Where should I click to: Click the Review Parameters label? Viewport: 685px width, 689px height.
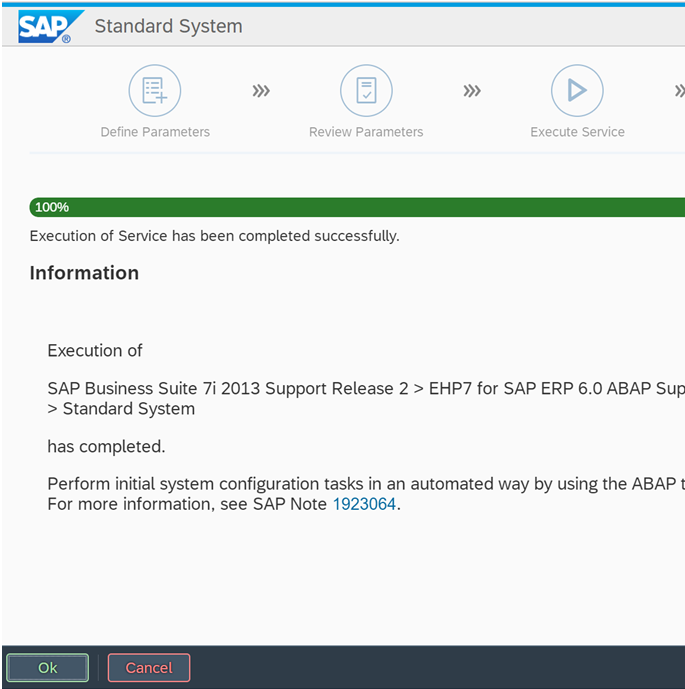366,132
